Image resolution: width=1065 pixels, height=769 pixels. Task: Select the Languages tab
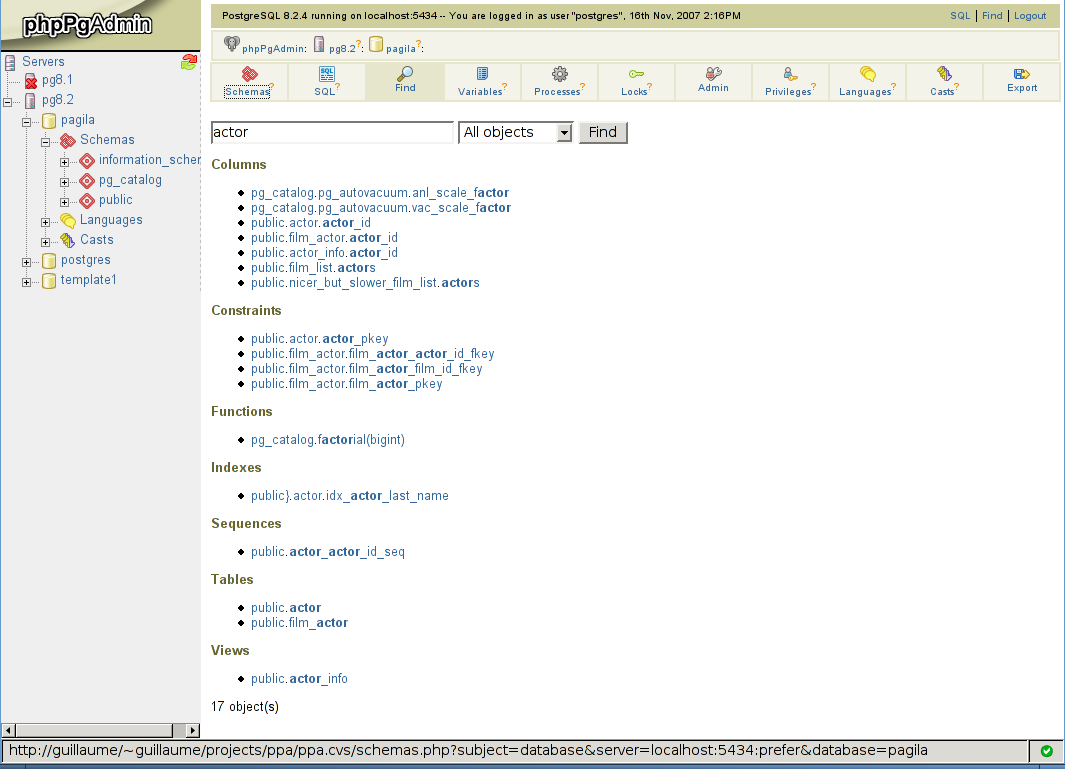tap(867, 81)
